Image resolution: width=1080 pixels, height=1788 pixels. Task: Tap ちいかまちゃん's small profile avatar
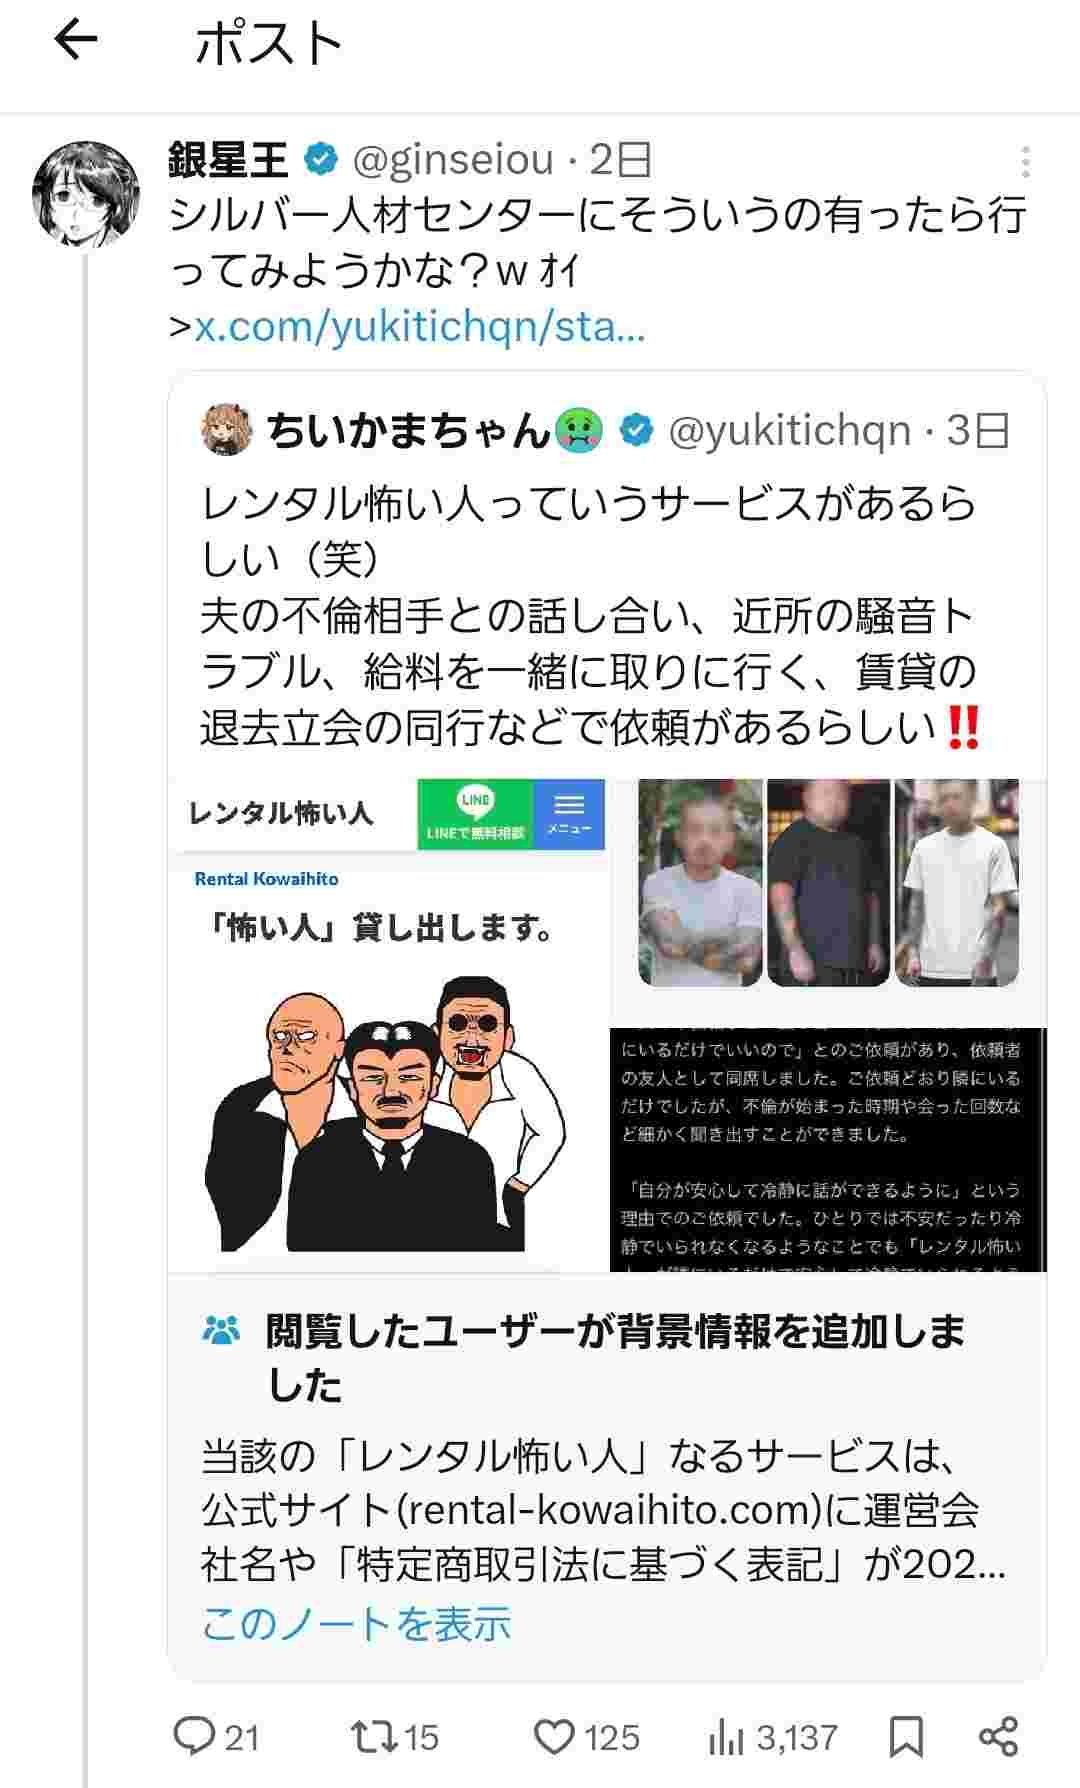tap(226, 431)
